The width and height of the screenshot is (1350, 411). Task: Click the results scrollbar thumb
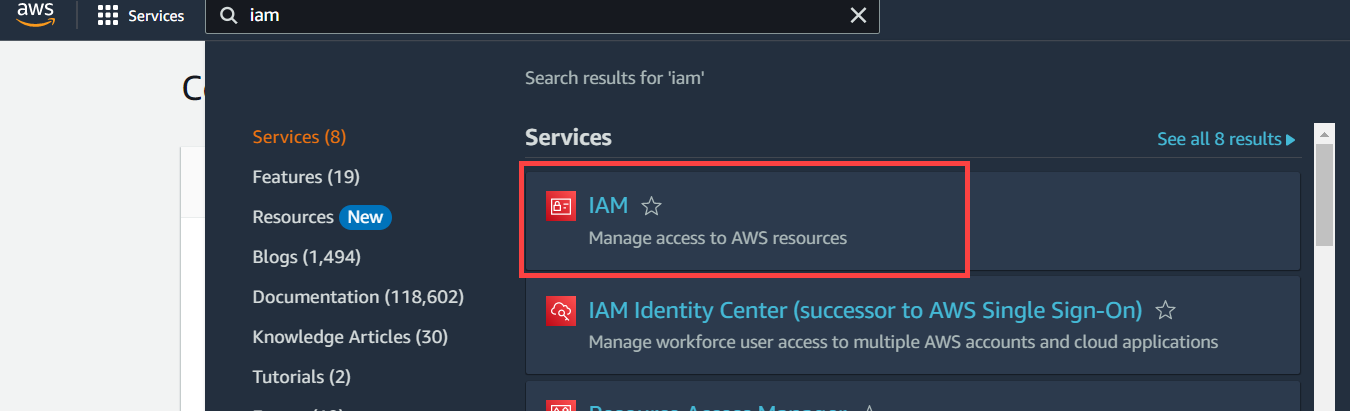(1324, 195)
